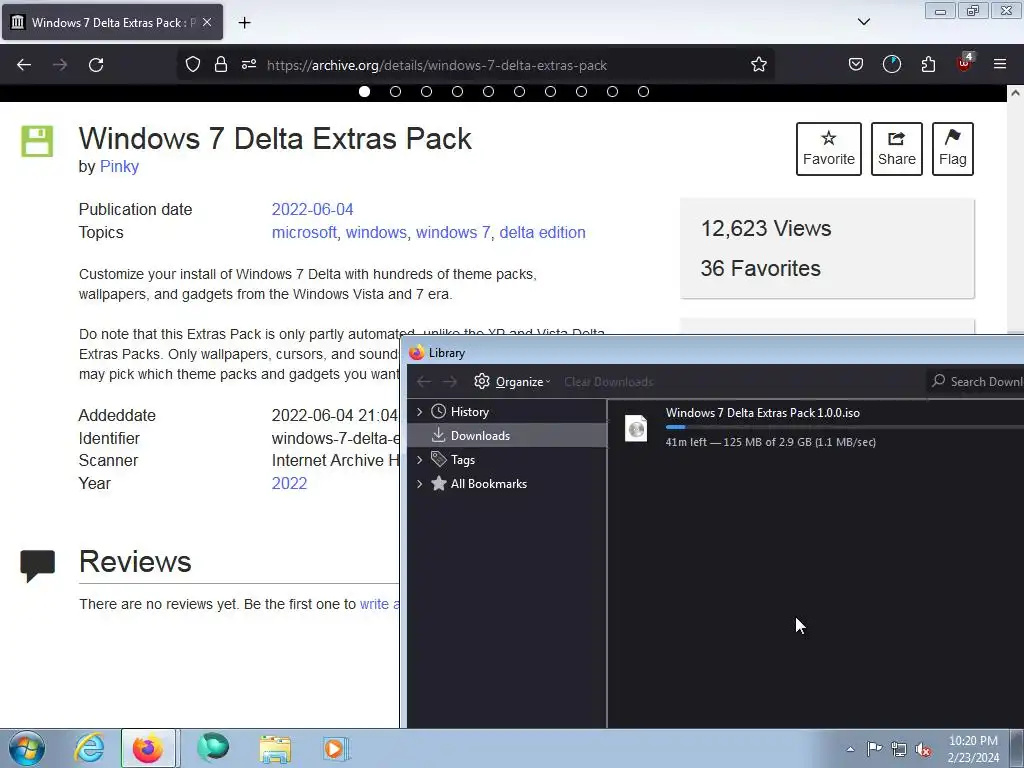The image size is (1024, 768).
Task: Open the windows 7 topic link
Action: pos(453,232)
